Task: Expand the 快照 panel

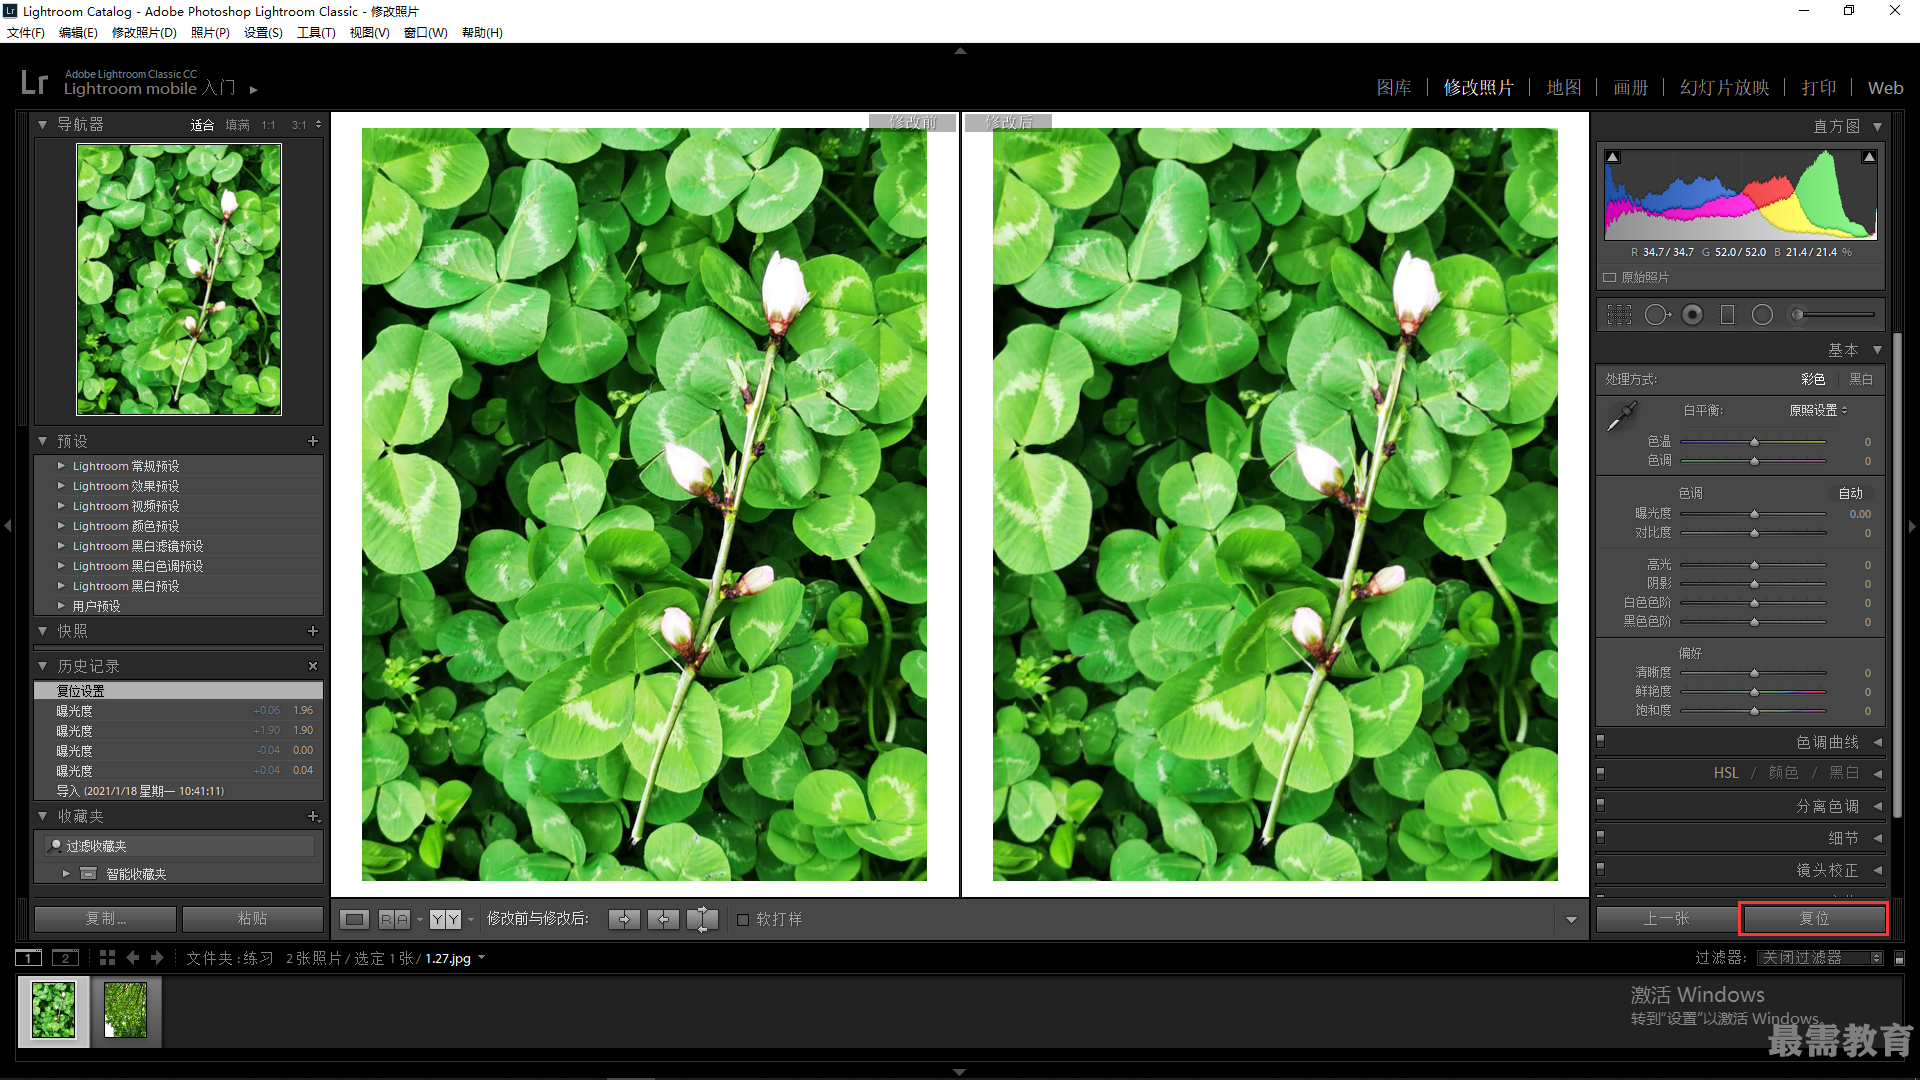Action: coord(42,631)
